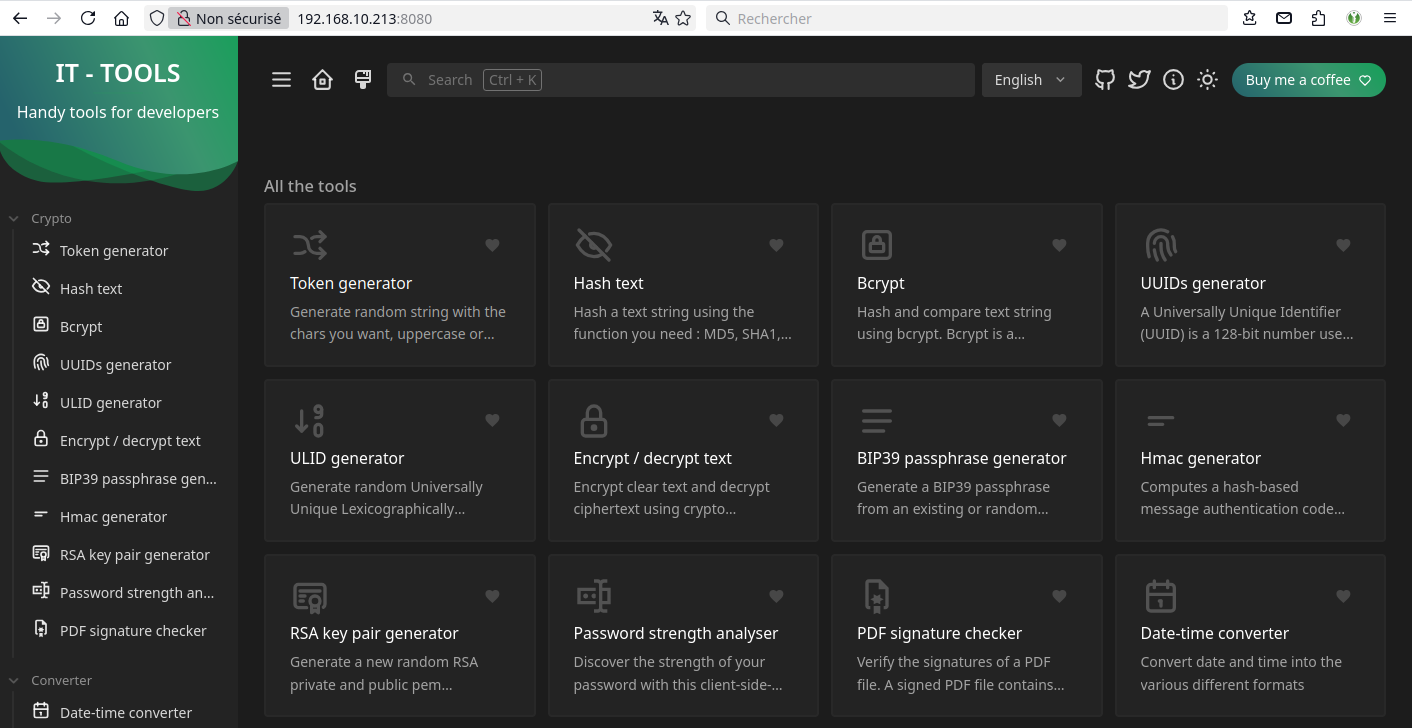This screenshot has height=728, width=1412.
Task: Click the translate page icon in address bar
Action: [x=660, y=18]
